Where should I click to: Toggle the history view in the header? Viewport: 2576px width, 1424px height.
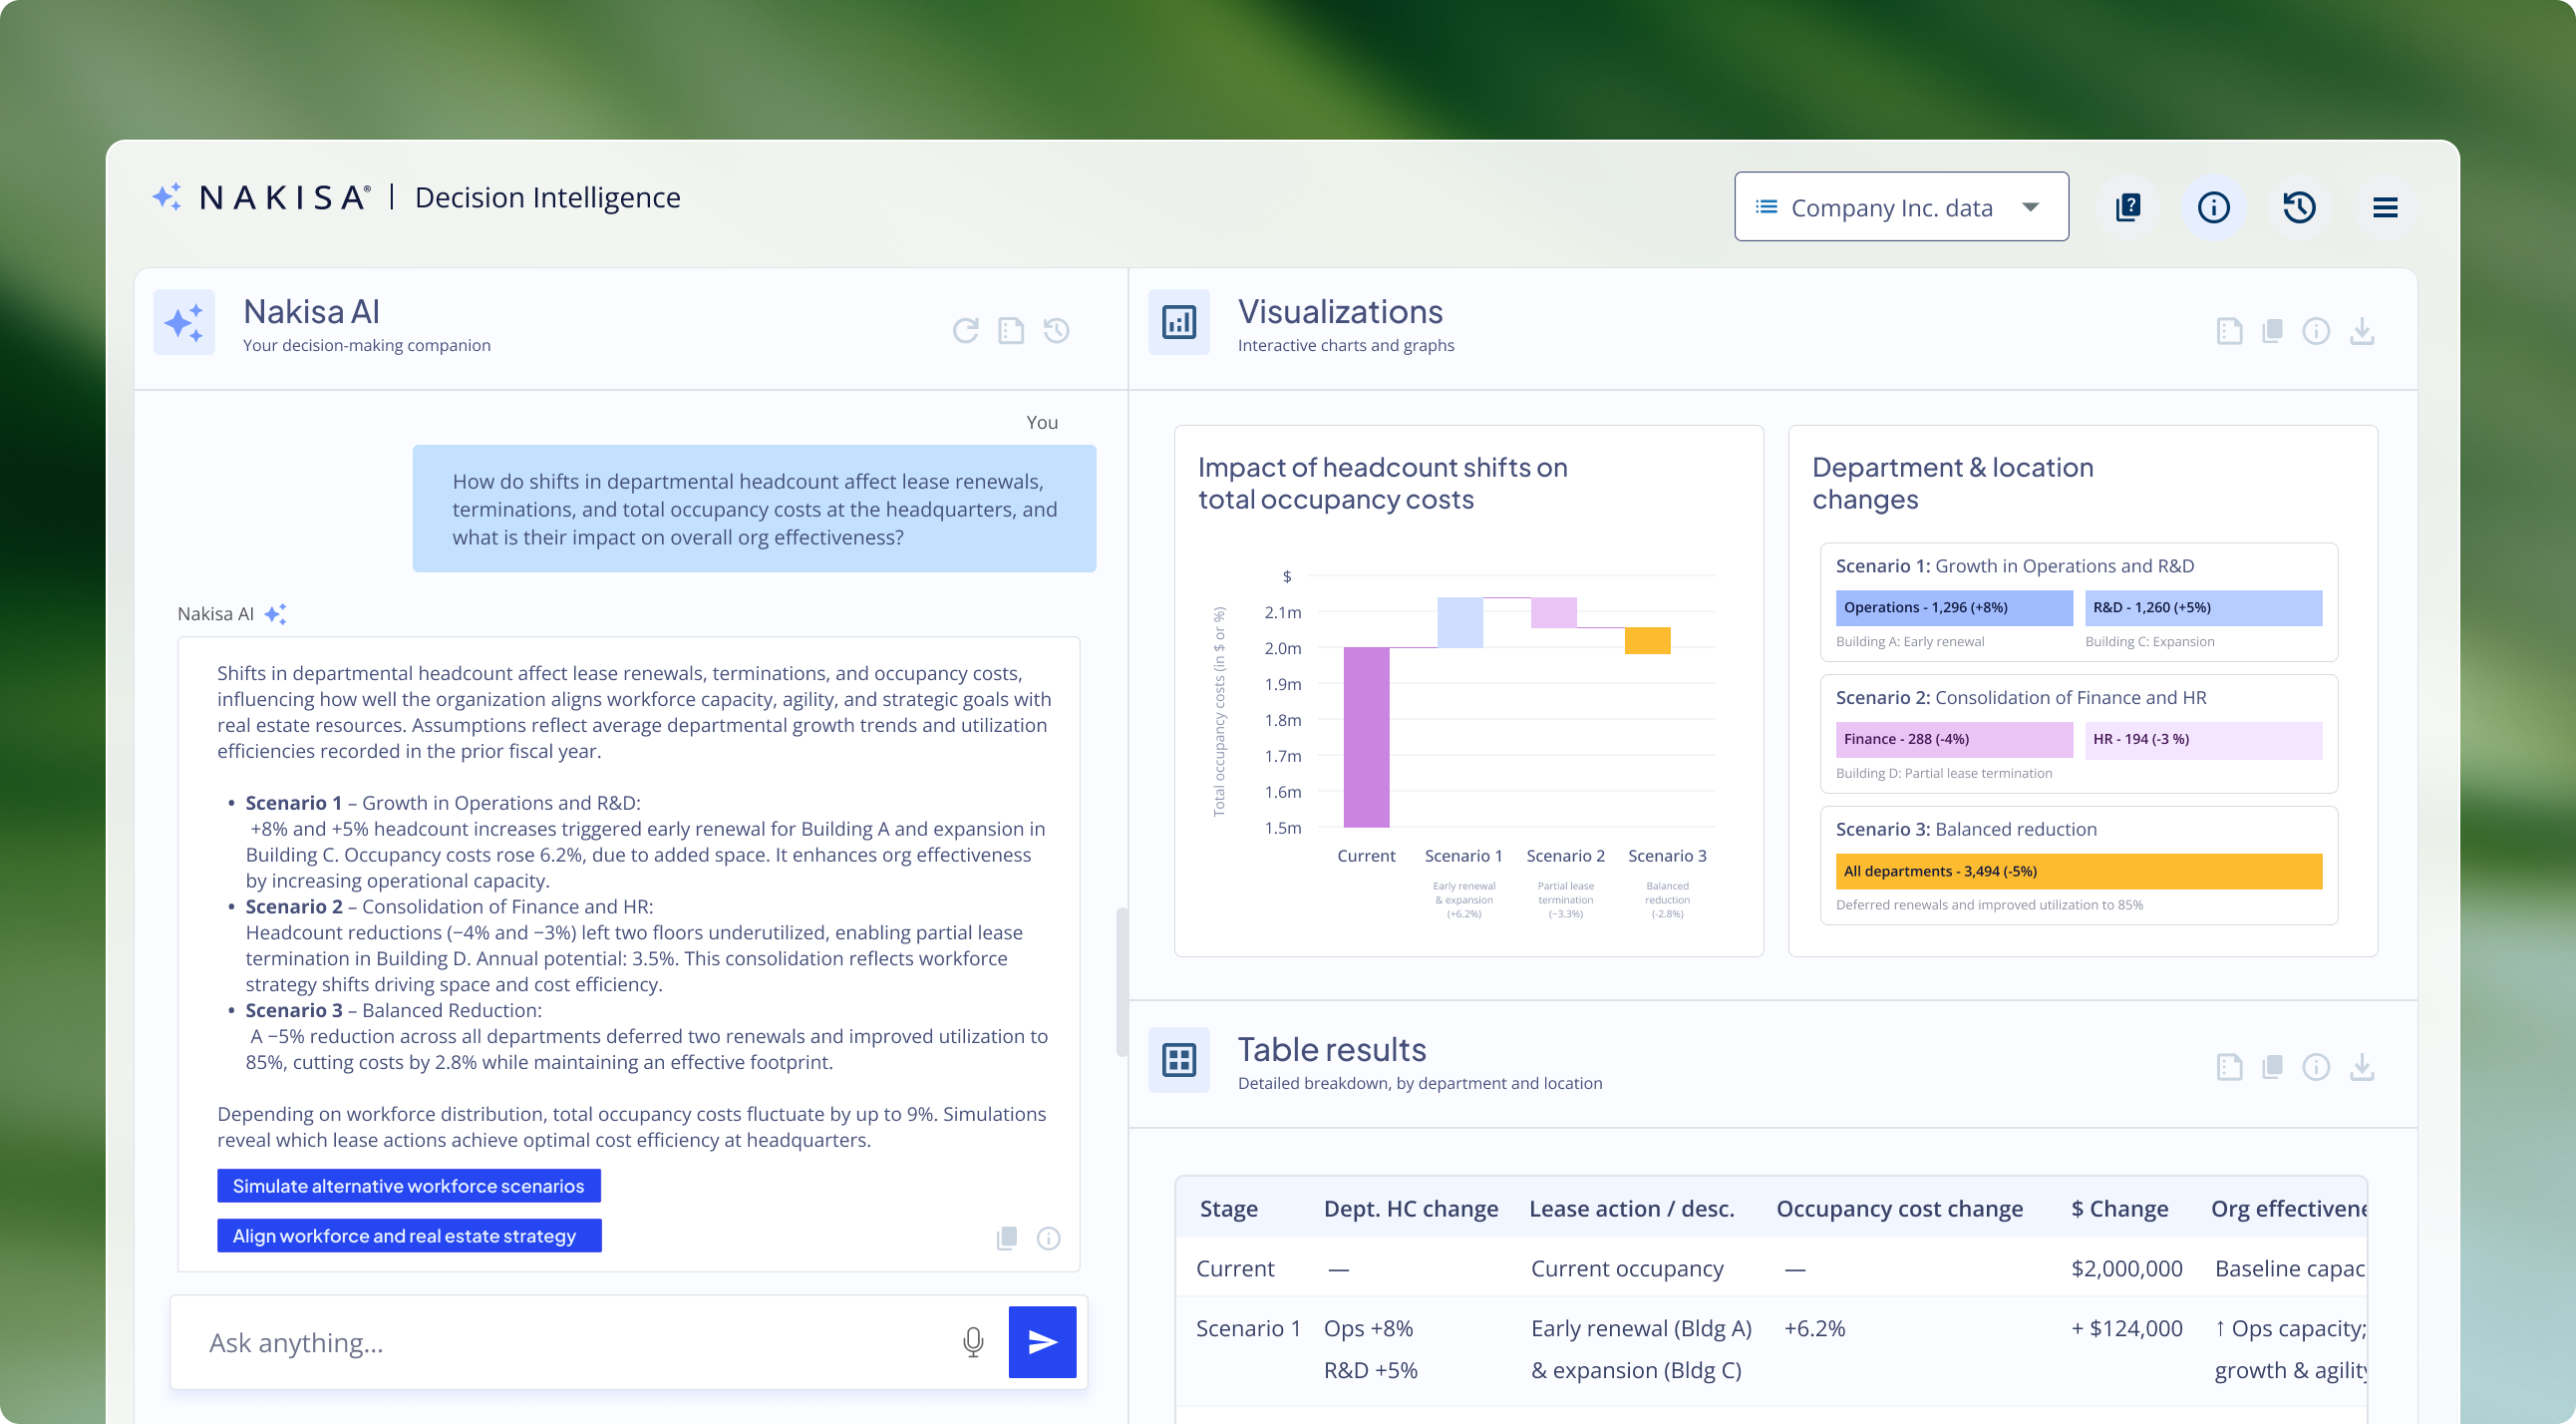(2300, 207)
